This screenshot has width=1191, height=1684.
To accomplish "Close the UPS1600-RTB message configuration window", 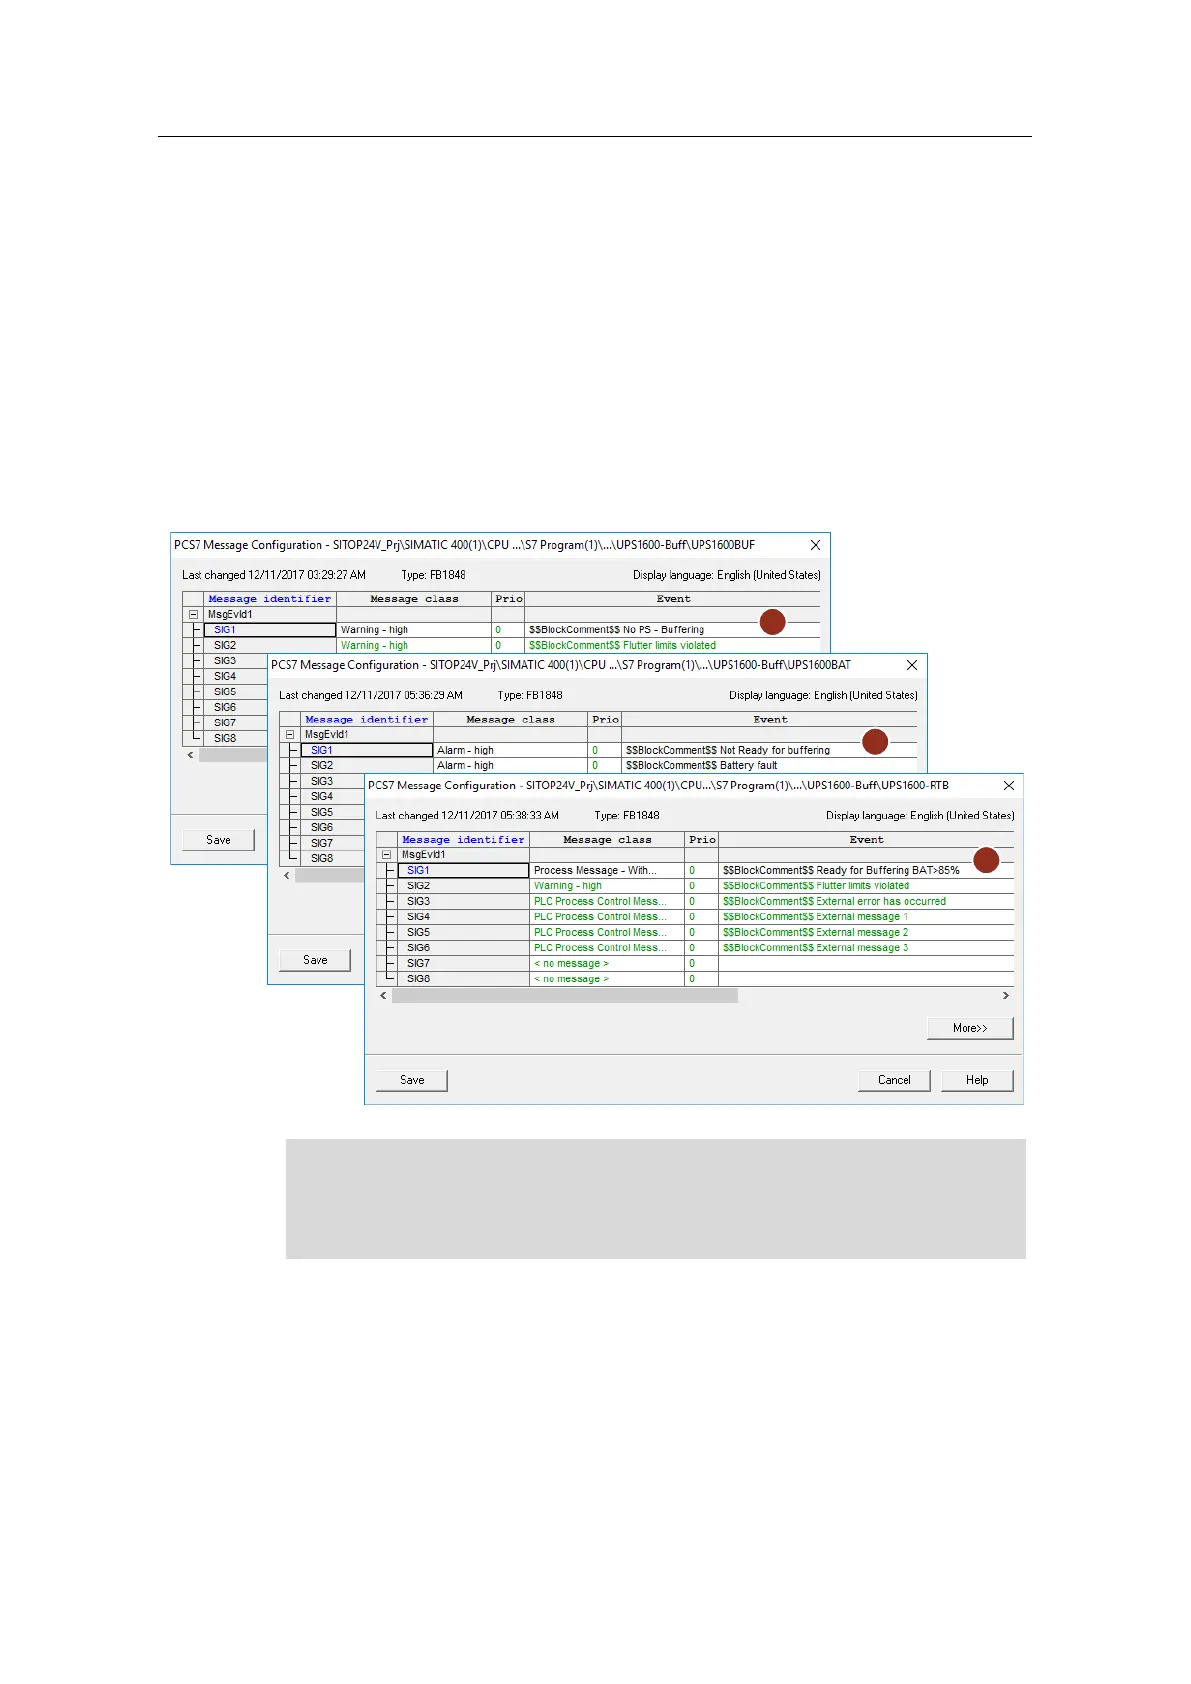I will click(x=1009, y=785).
